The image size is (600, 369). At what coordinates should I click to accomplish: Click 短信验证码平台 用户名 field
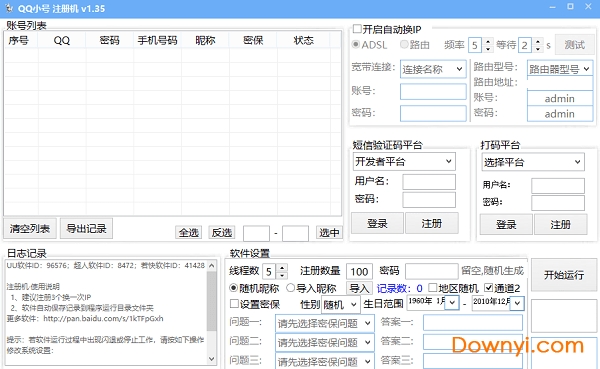[x=429, y=182]
